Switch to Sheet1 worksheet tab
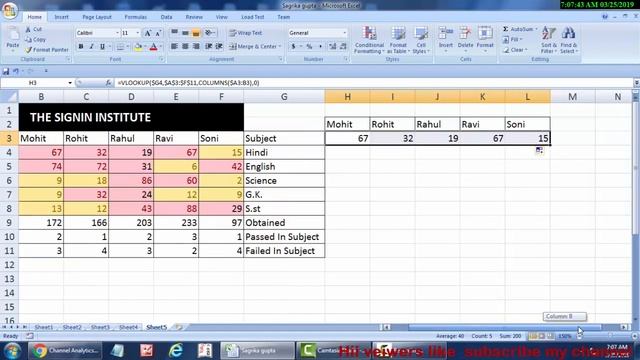 pos(44,327)
